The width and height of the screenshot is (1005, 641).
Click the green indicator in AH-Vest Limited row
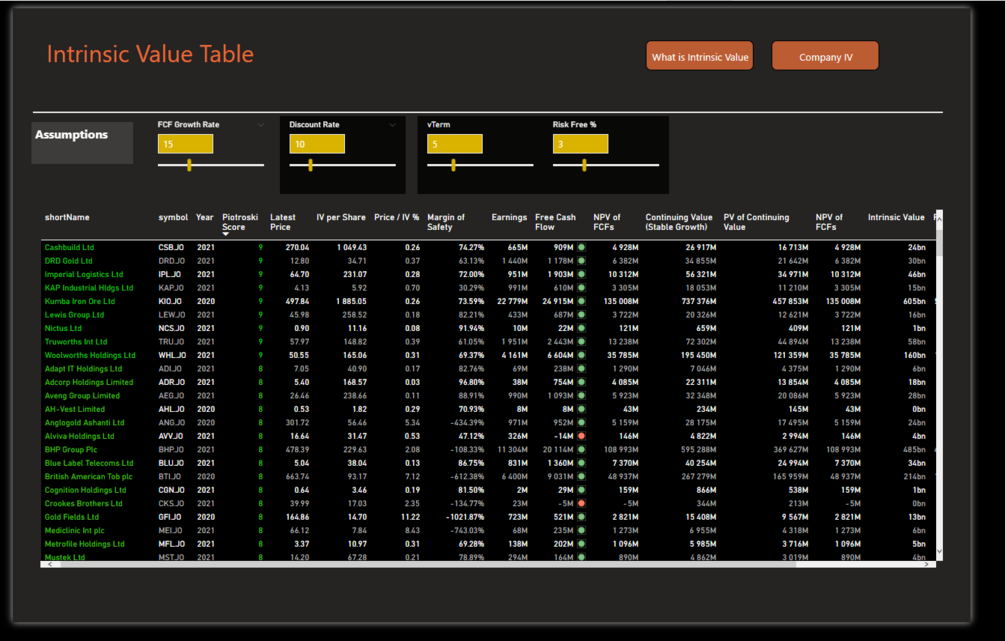click(581, 409)
